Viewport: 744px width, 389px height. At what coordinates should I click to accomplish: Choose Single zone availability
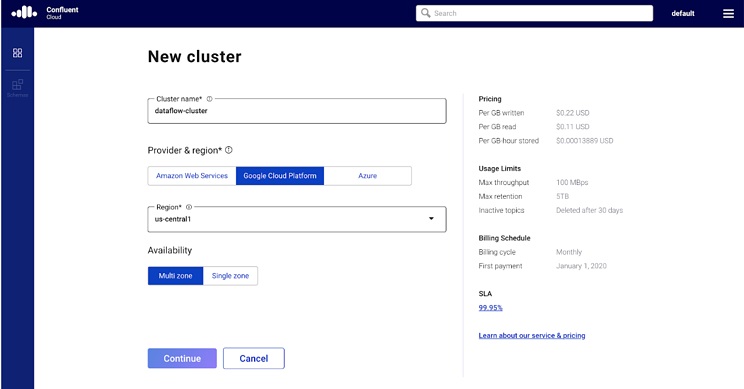click(x=230, y=276)
